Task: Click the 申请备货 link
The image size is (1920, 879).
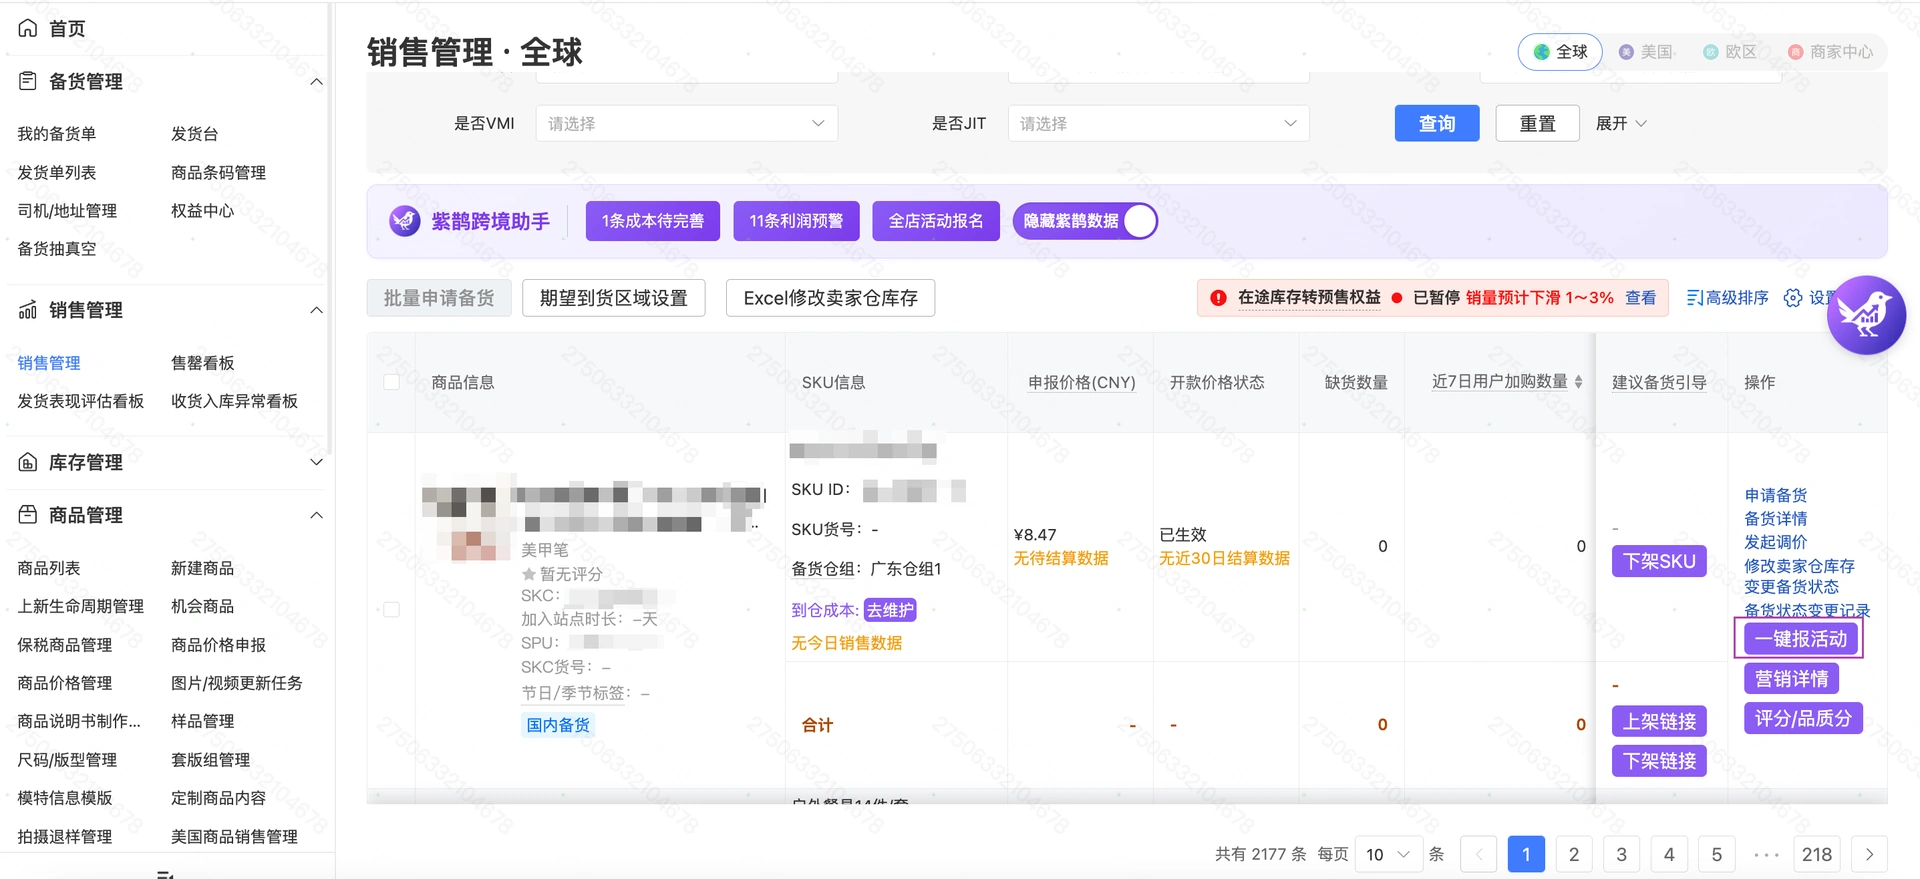Action: [x=1776, y=495]
